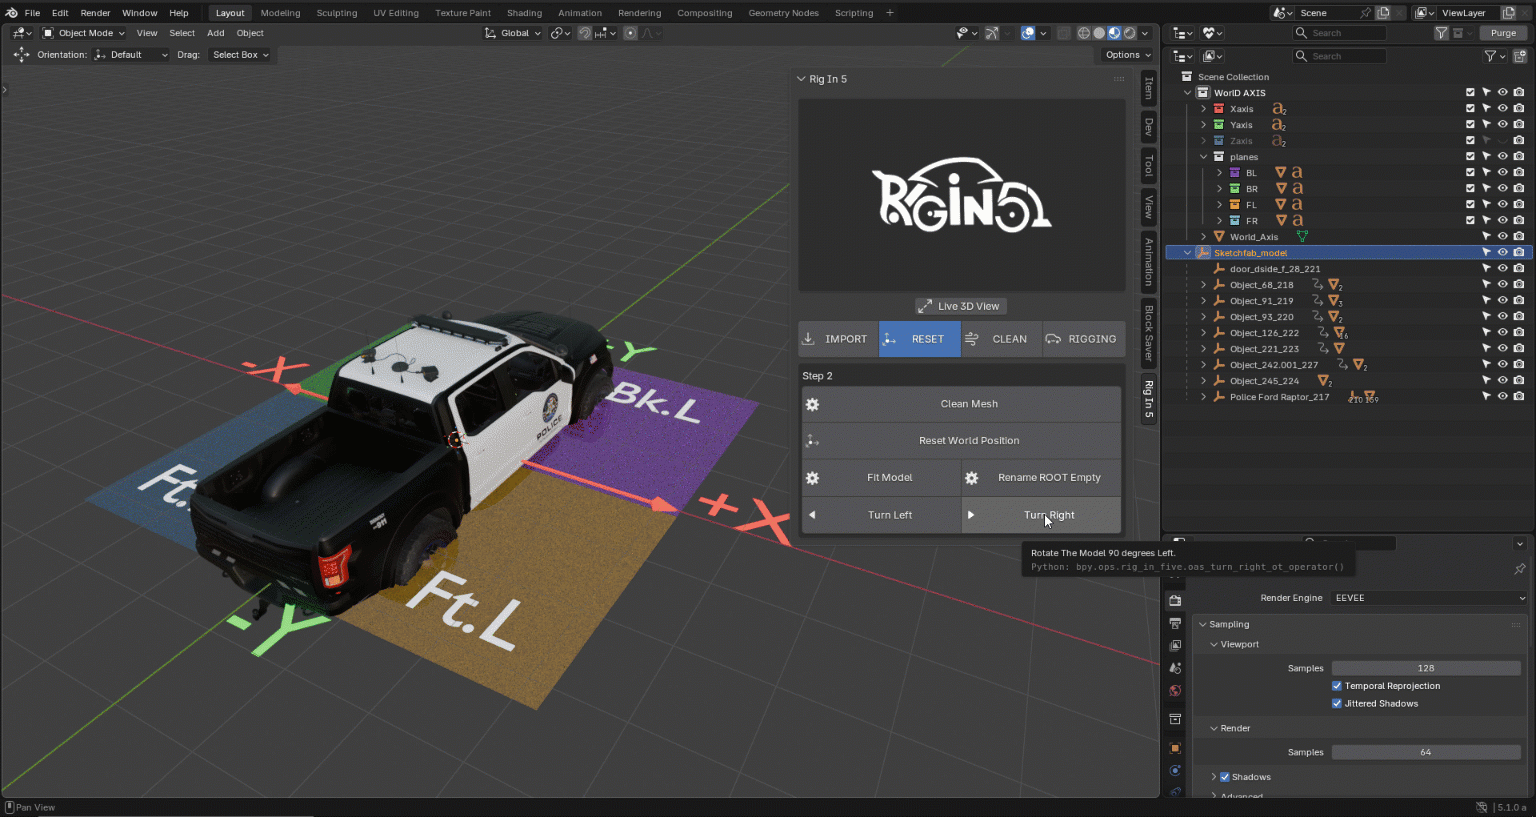Click the Turn Left arrow icon
The height and width of the screenshot is (817, 1536).
[812, 515]
